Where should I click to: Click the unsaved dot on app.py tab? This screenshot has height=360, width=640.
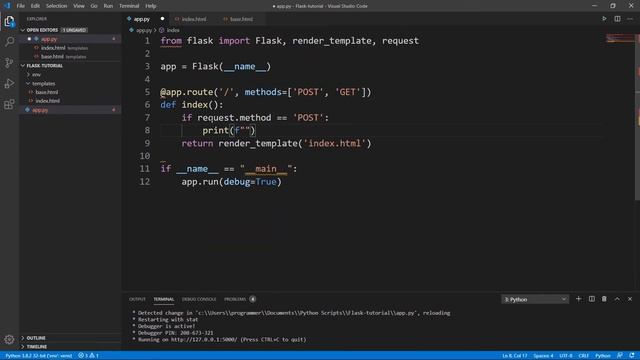(x=162, y=19)
